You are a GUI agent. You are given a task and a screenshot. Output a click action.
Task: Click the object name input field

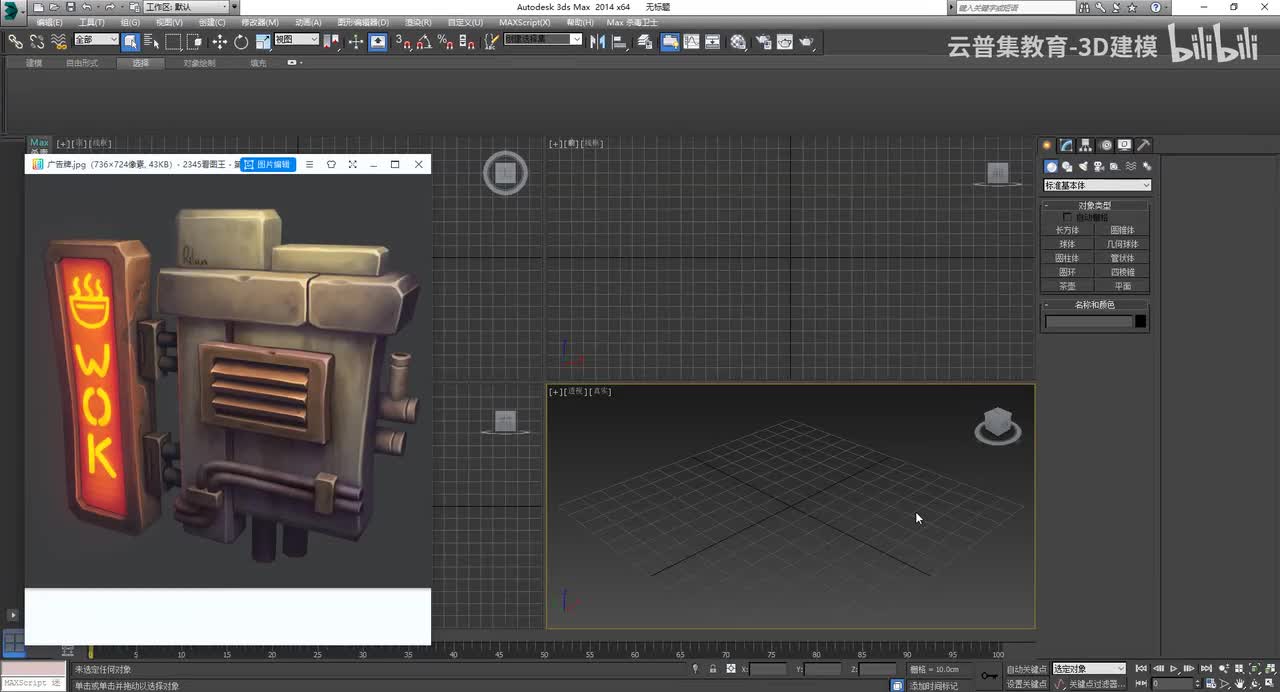point(1088,321)
